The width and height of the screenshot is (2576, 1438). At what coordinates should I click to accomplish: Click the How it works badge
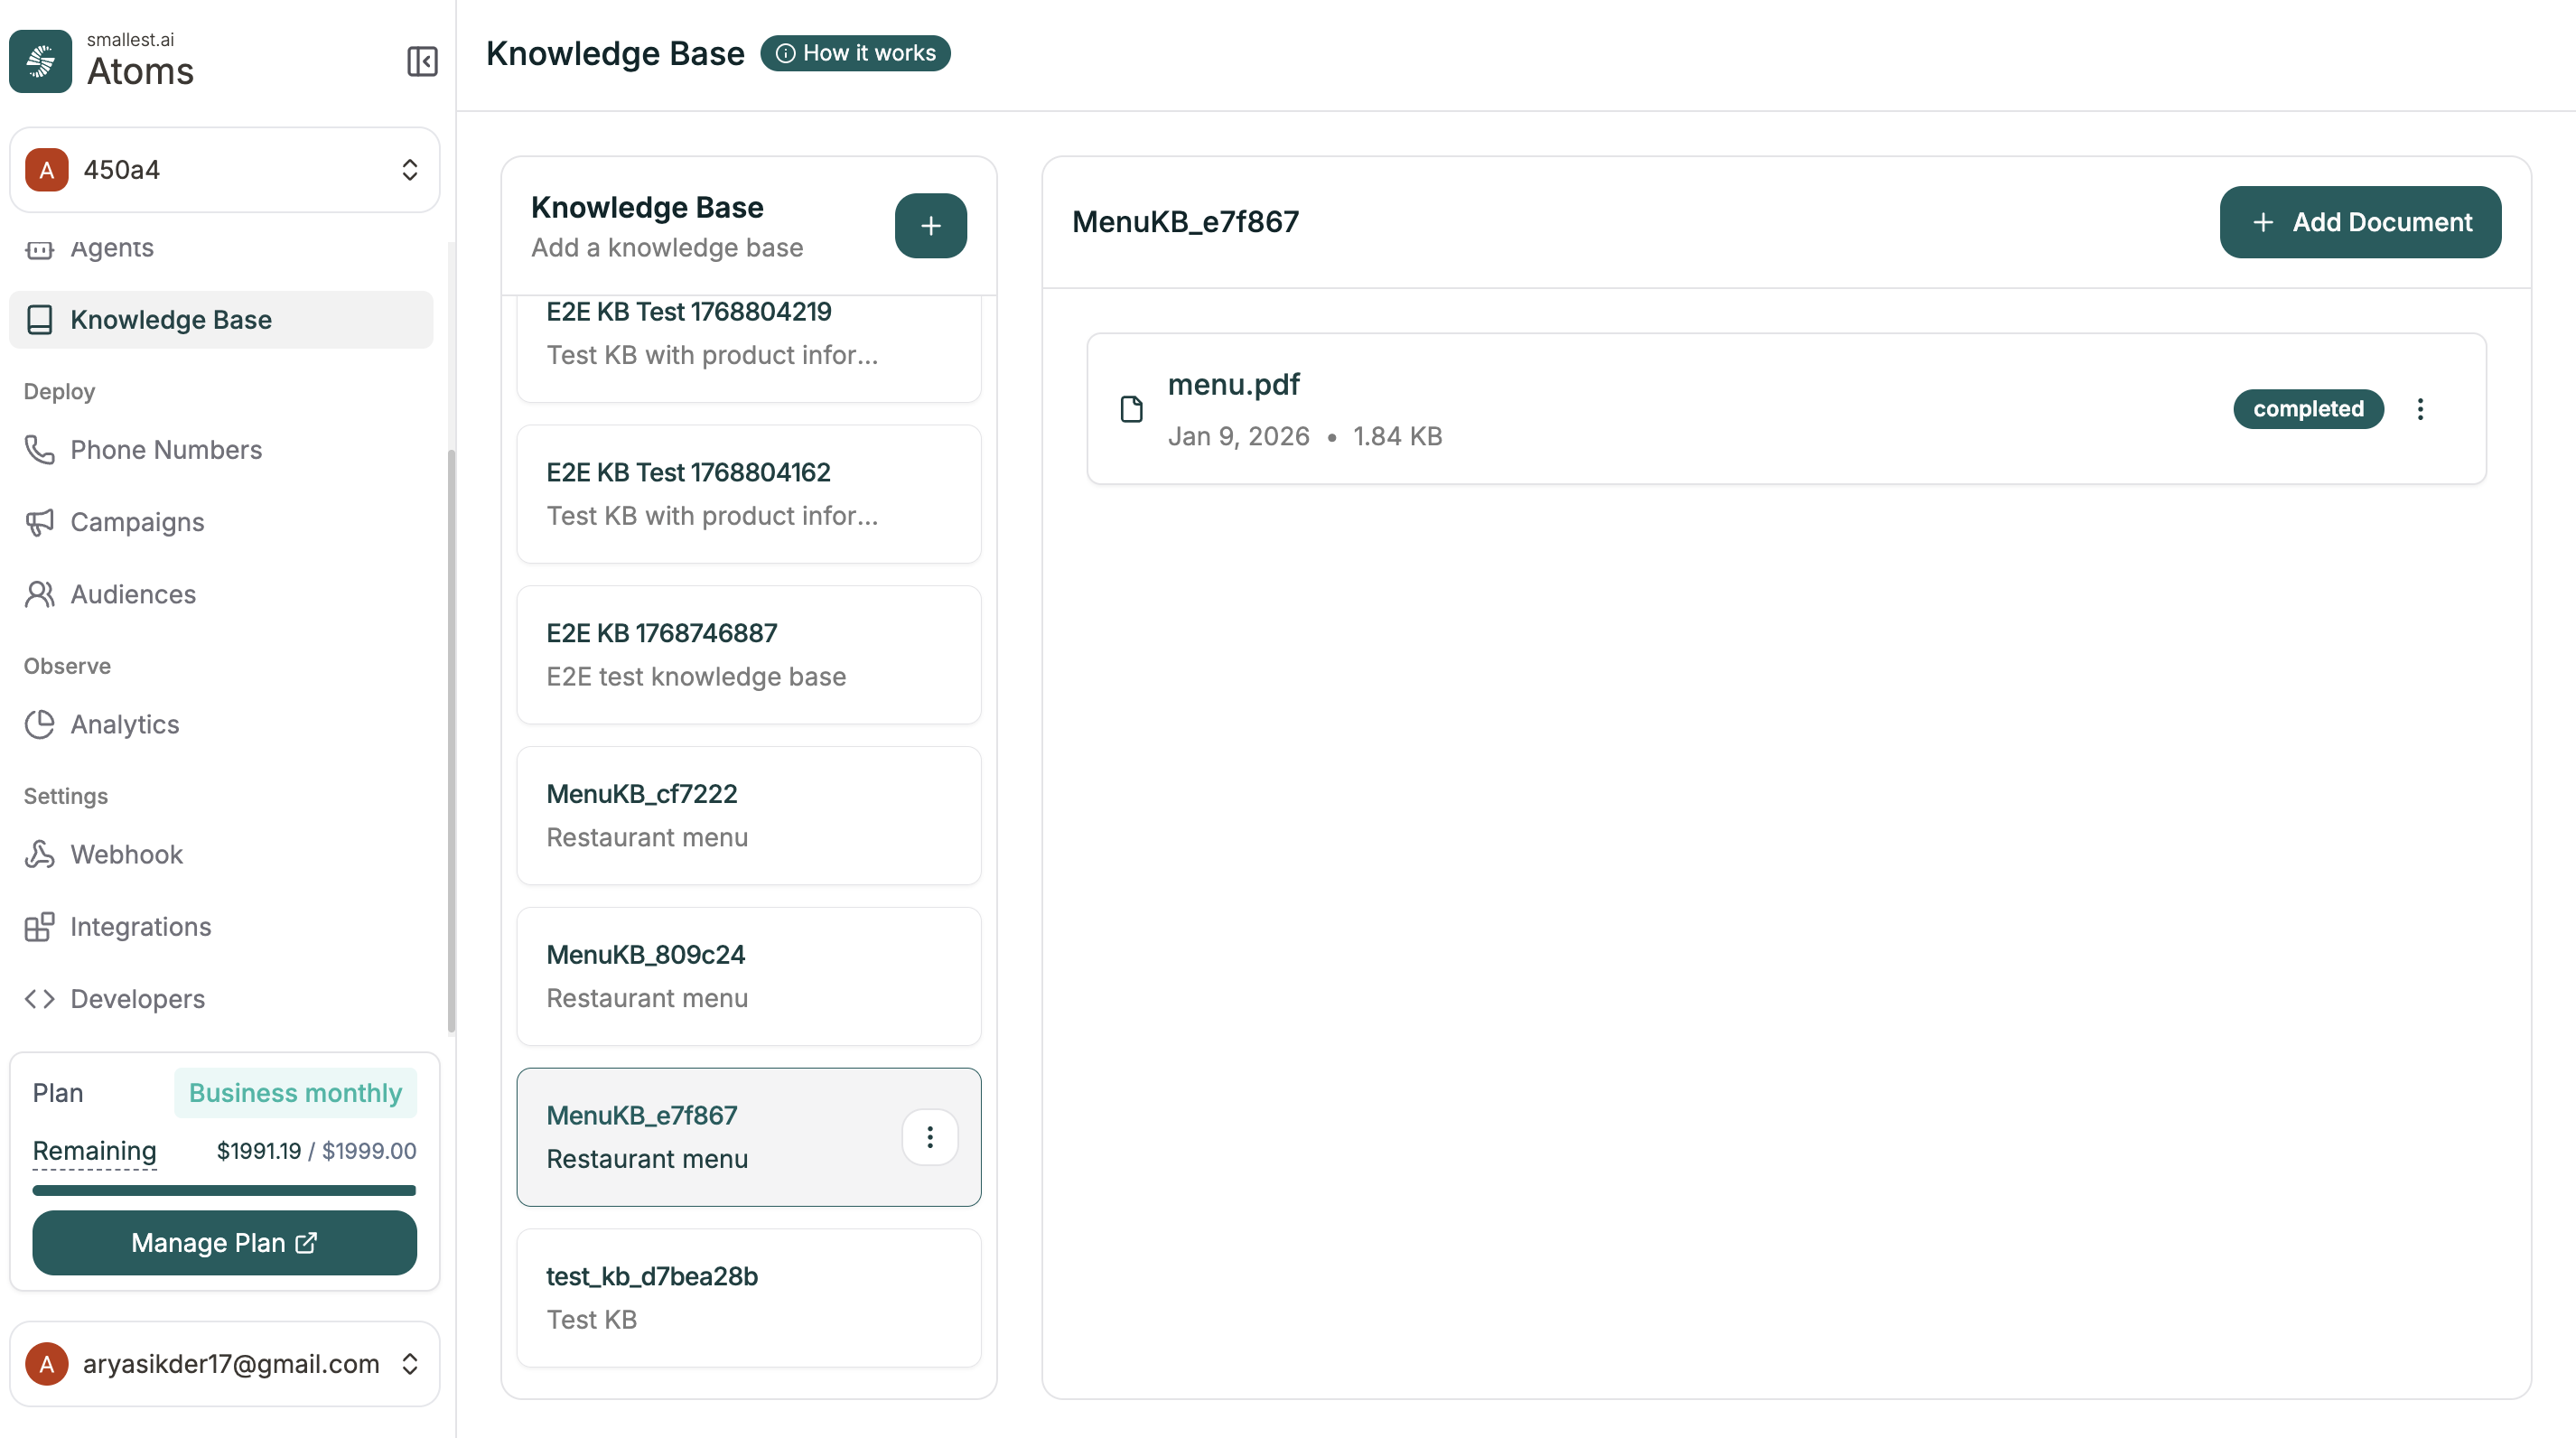[855, 53]
